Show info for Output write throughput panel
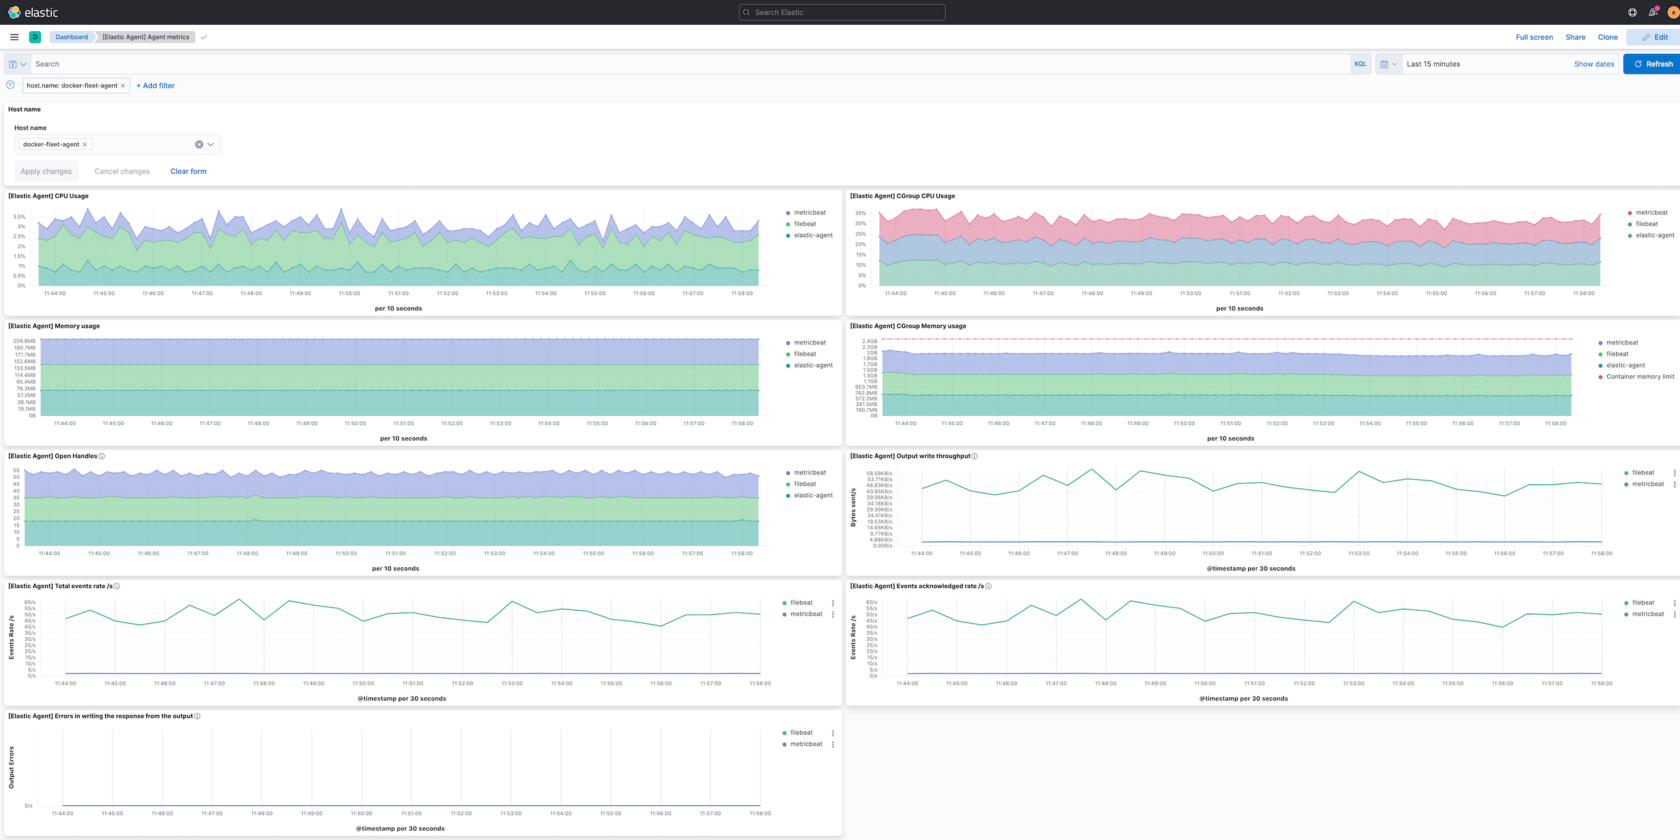The width and height of the screenshot is (1680, 840). [975, 456]
